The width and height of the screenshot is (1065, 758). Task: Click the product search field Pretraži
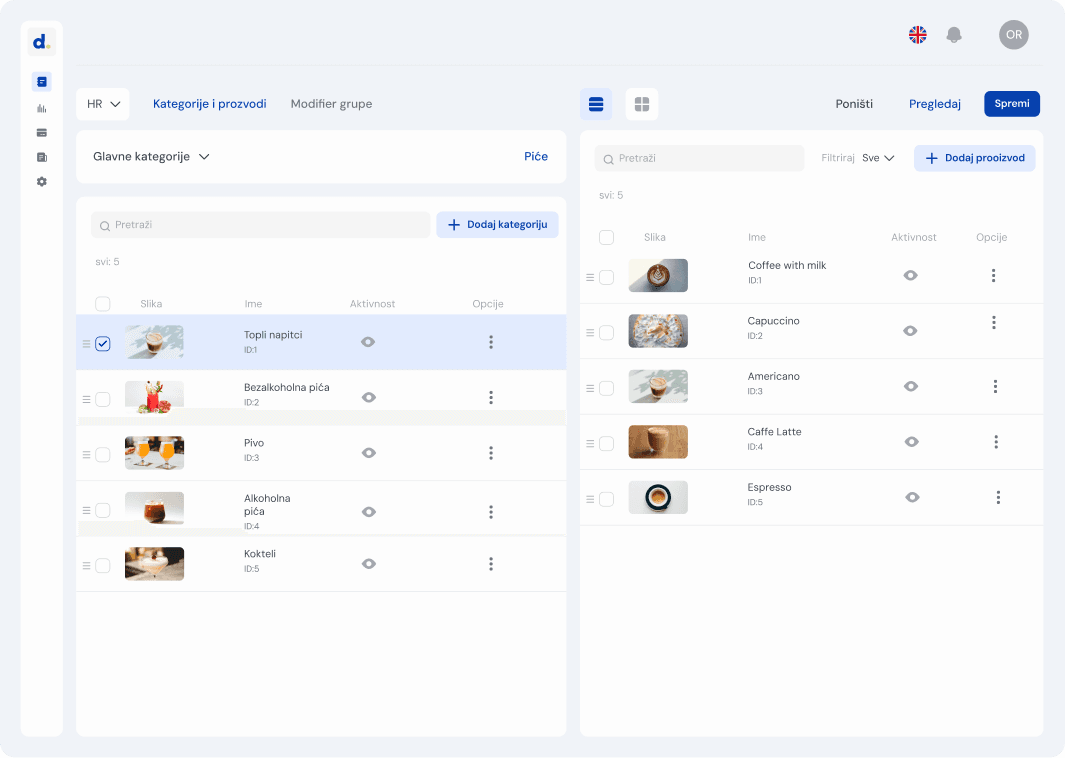tap(700, 158)
